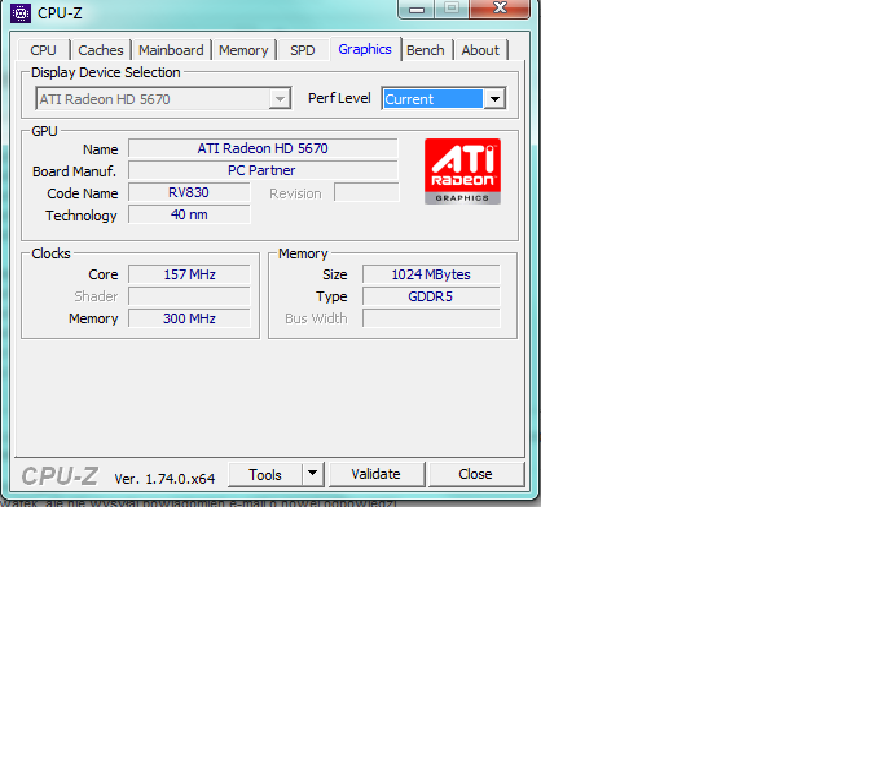Viewport: 880px width, 784px height.
Task: Click the CPU-Z title bar text
Action: tap(60, 13)
